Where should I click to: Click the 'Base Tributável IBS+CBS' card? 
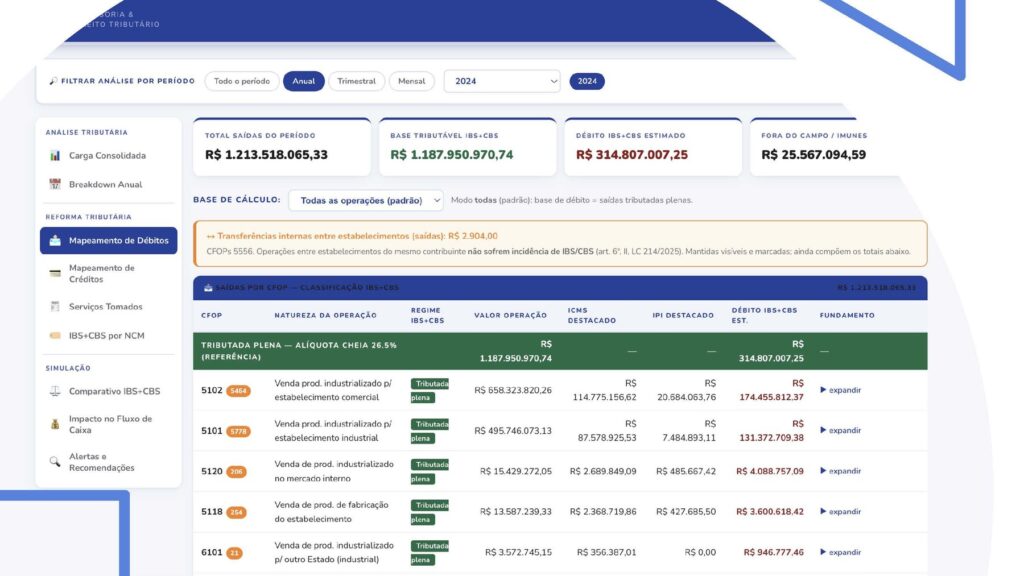[x=468, y=147]
